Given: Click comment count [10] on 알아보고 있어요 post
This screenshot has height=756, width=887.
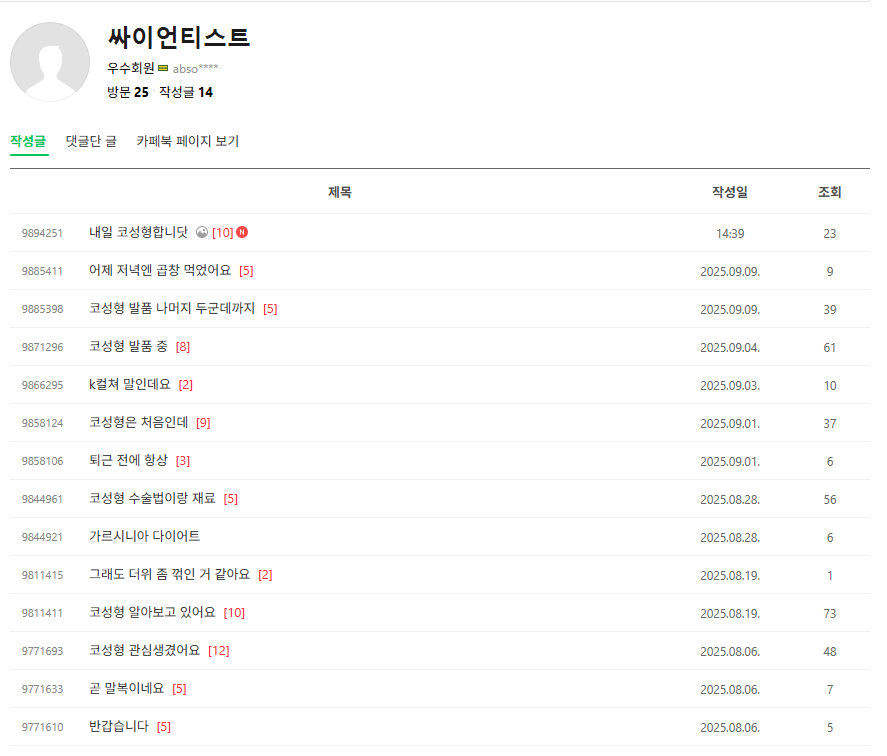Looking at the screenshot, I should (234, 613).
